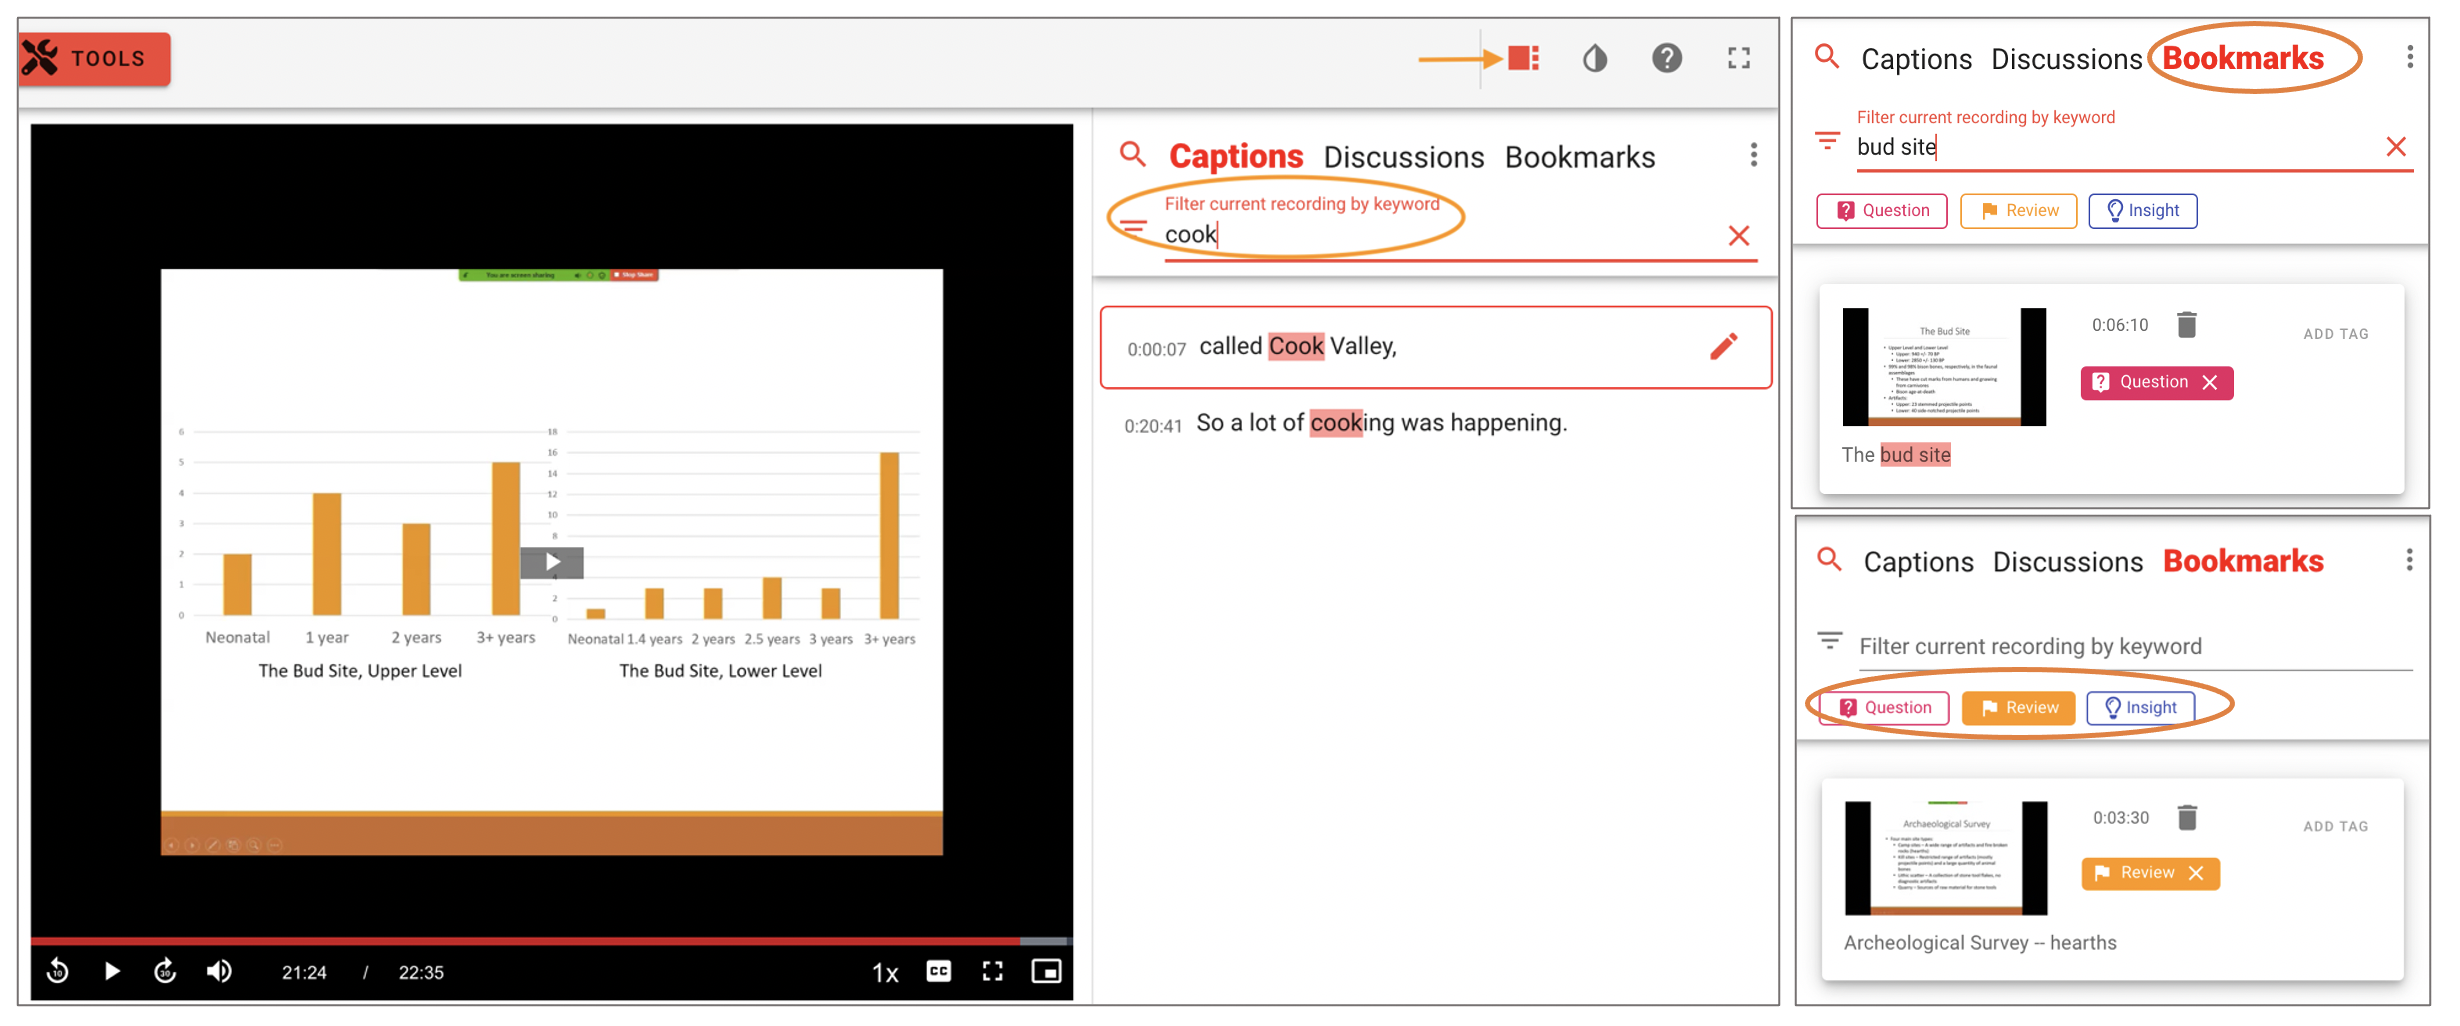Image resolution: width=2460 pixels, height=1026 pixels.
Task: Switch to Discussions tab in main panel
Action: (x=1403, y=157)
